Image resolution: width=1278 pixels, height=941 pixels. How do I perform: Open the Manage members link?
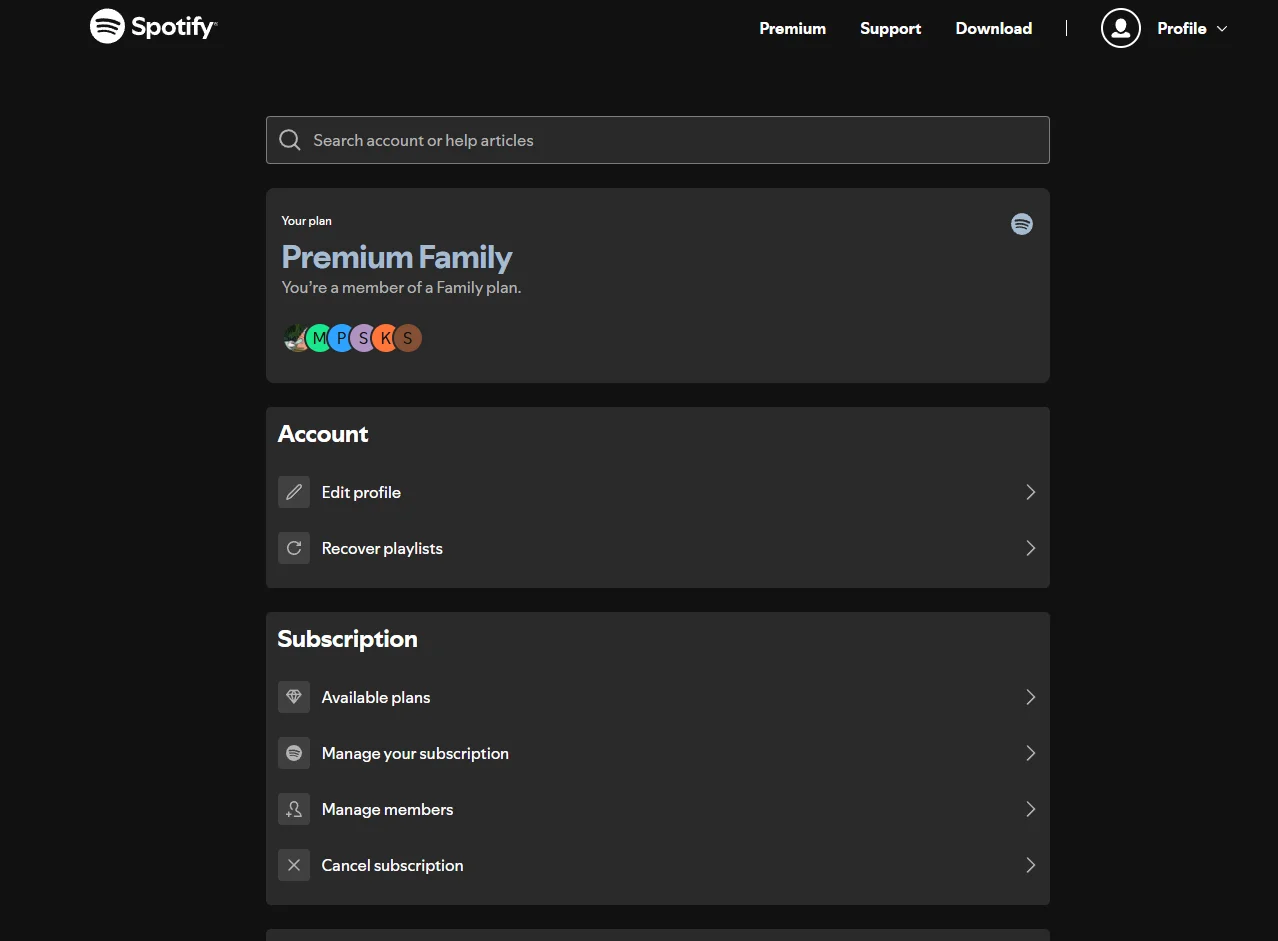click(387, 809)
